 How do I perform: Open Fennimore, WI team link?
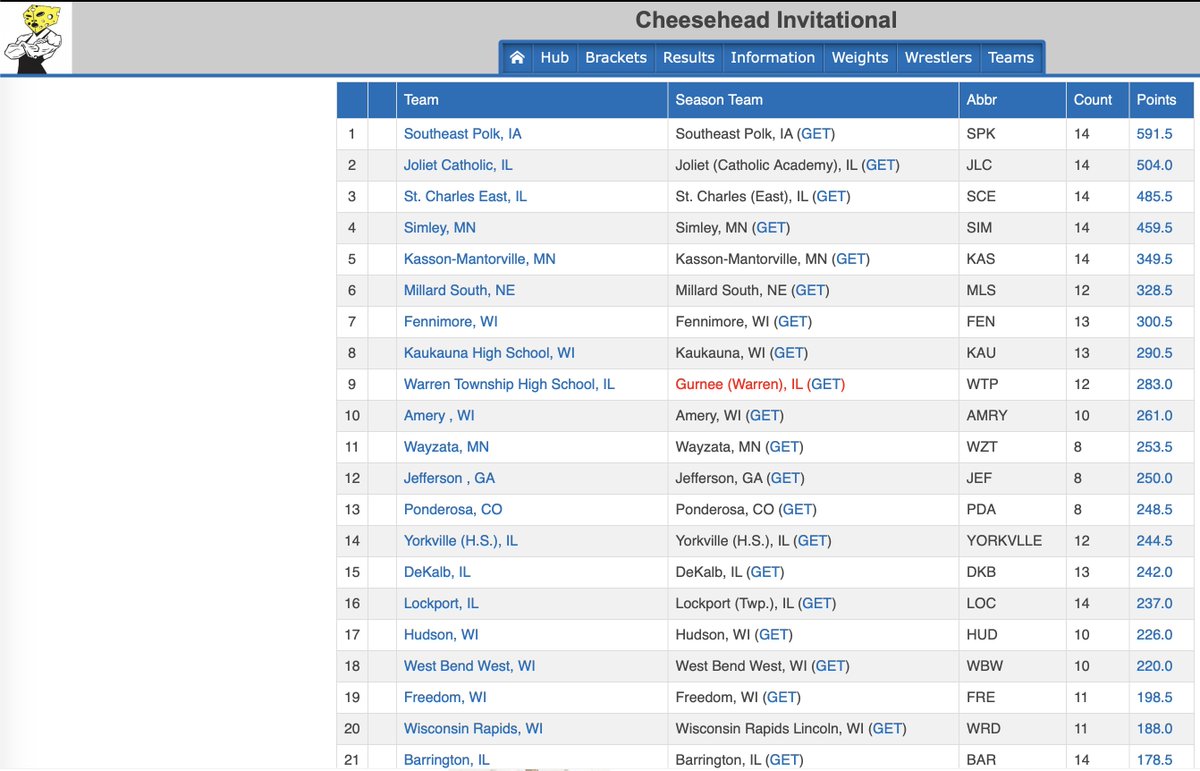(451, 322)
